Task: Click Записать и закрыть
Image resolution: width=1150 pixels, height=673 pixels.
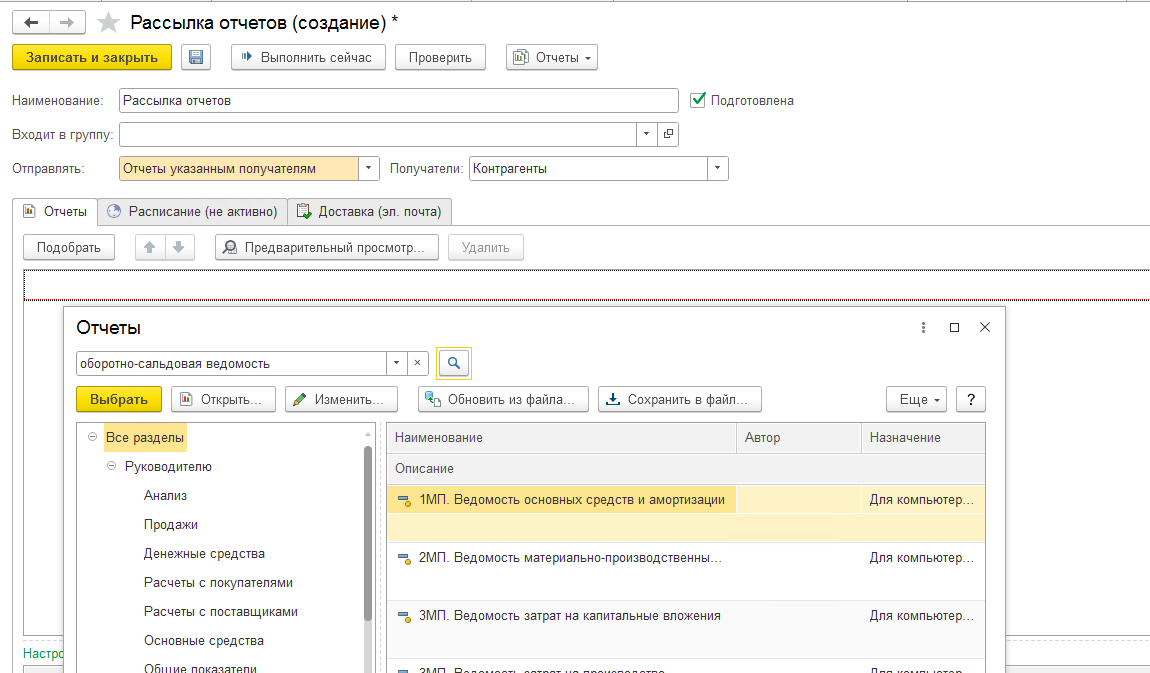Action: pos(92,57)
